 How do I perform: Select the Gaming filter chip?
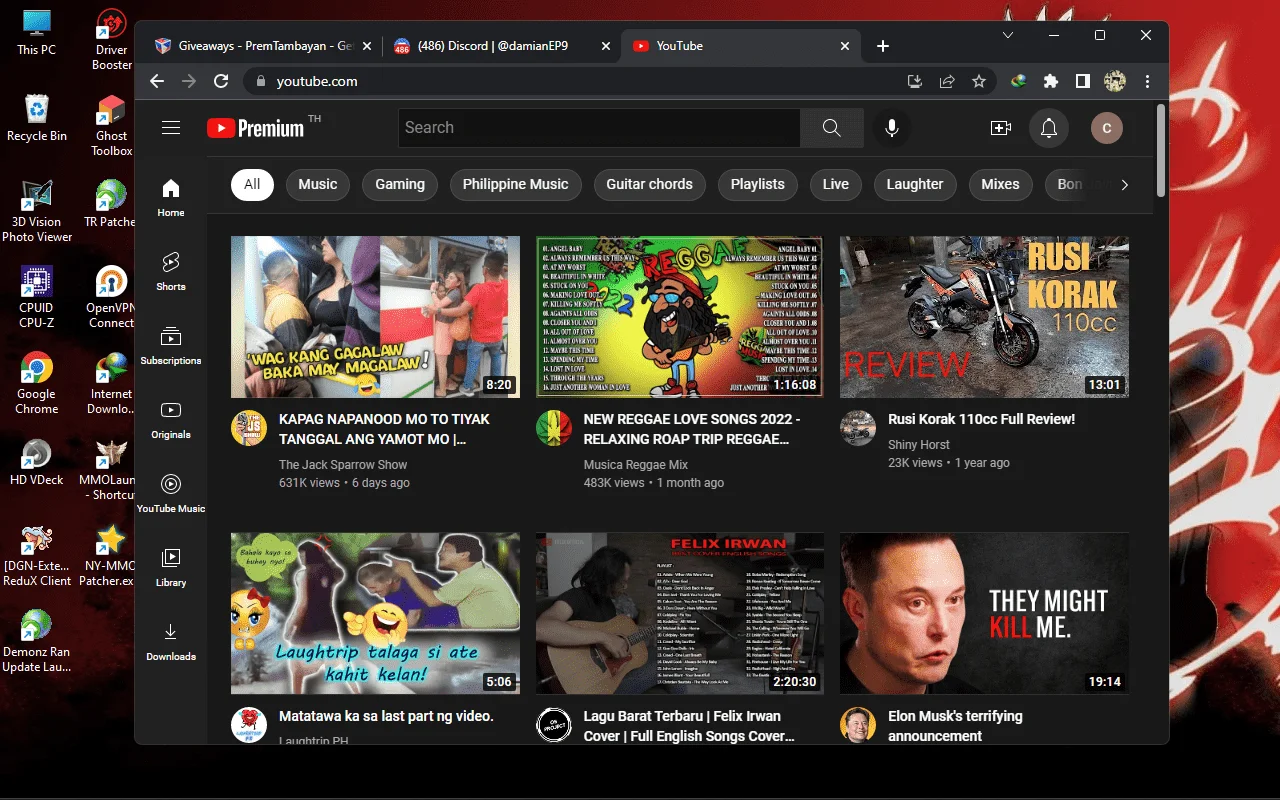[400, 184]
